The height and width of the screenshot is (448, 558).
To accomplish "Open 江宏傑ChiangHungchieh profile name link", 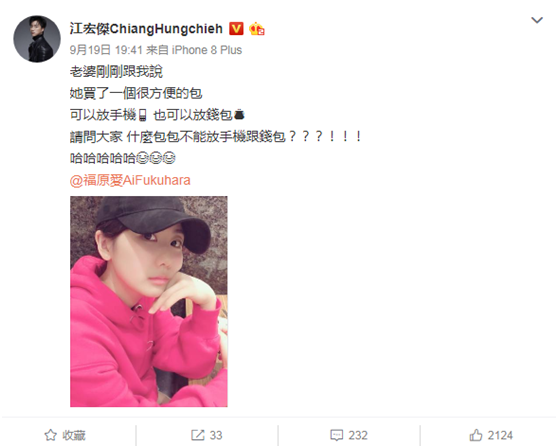I will 146,29.
